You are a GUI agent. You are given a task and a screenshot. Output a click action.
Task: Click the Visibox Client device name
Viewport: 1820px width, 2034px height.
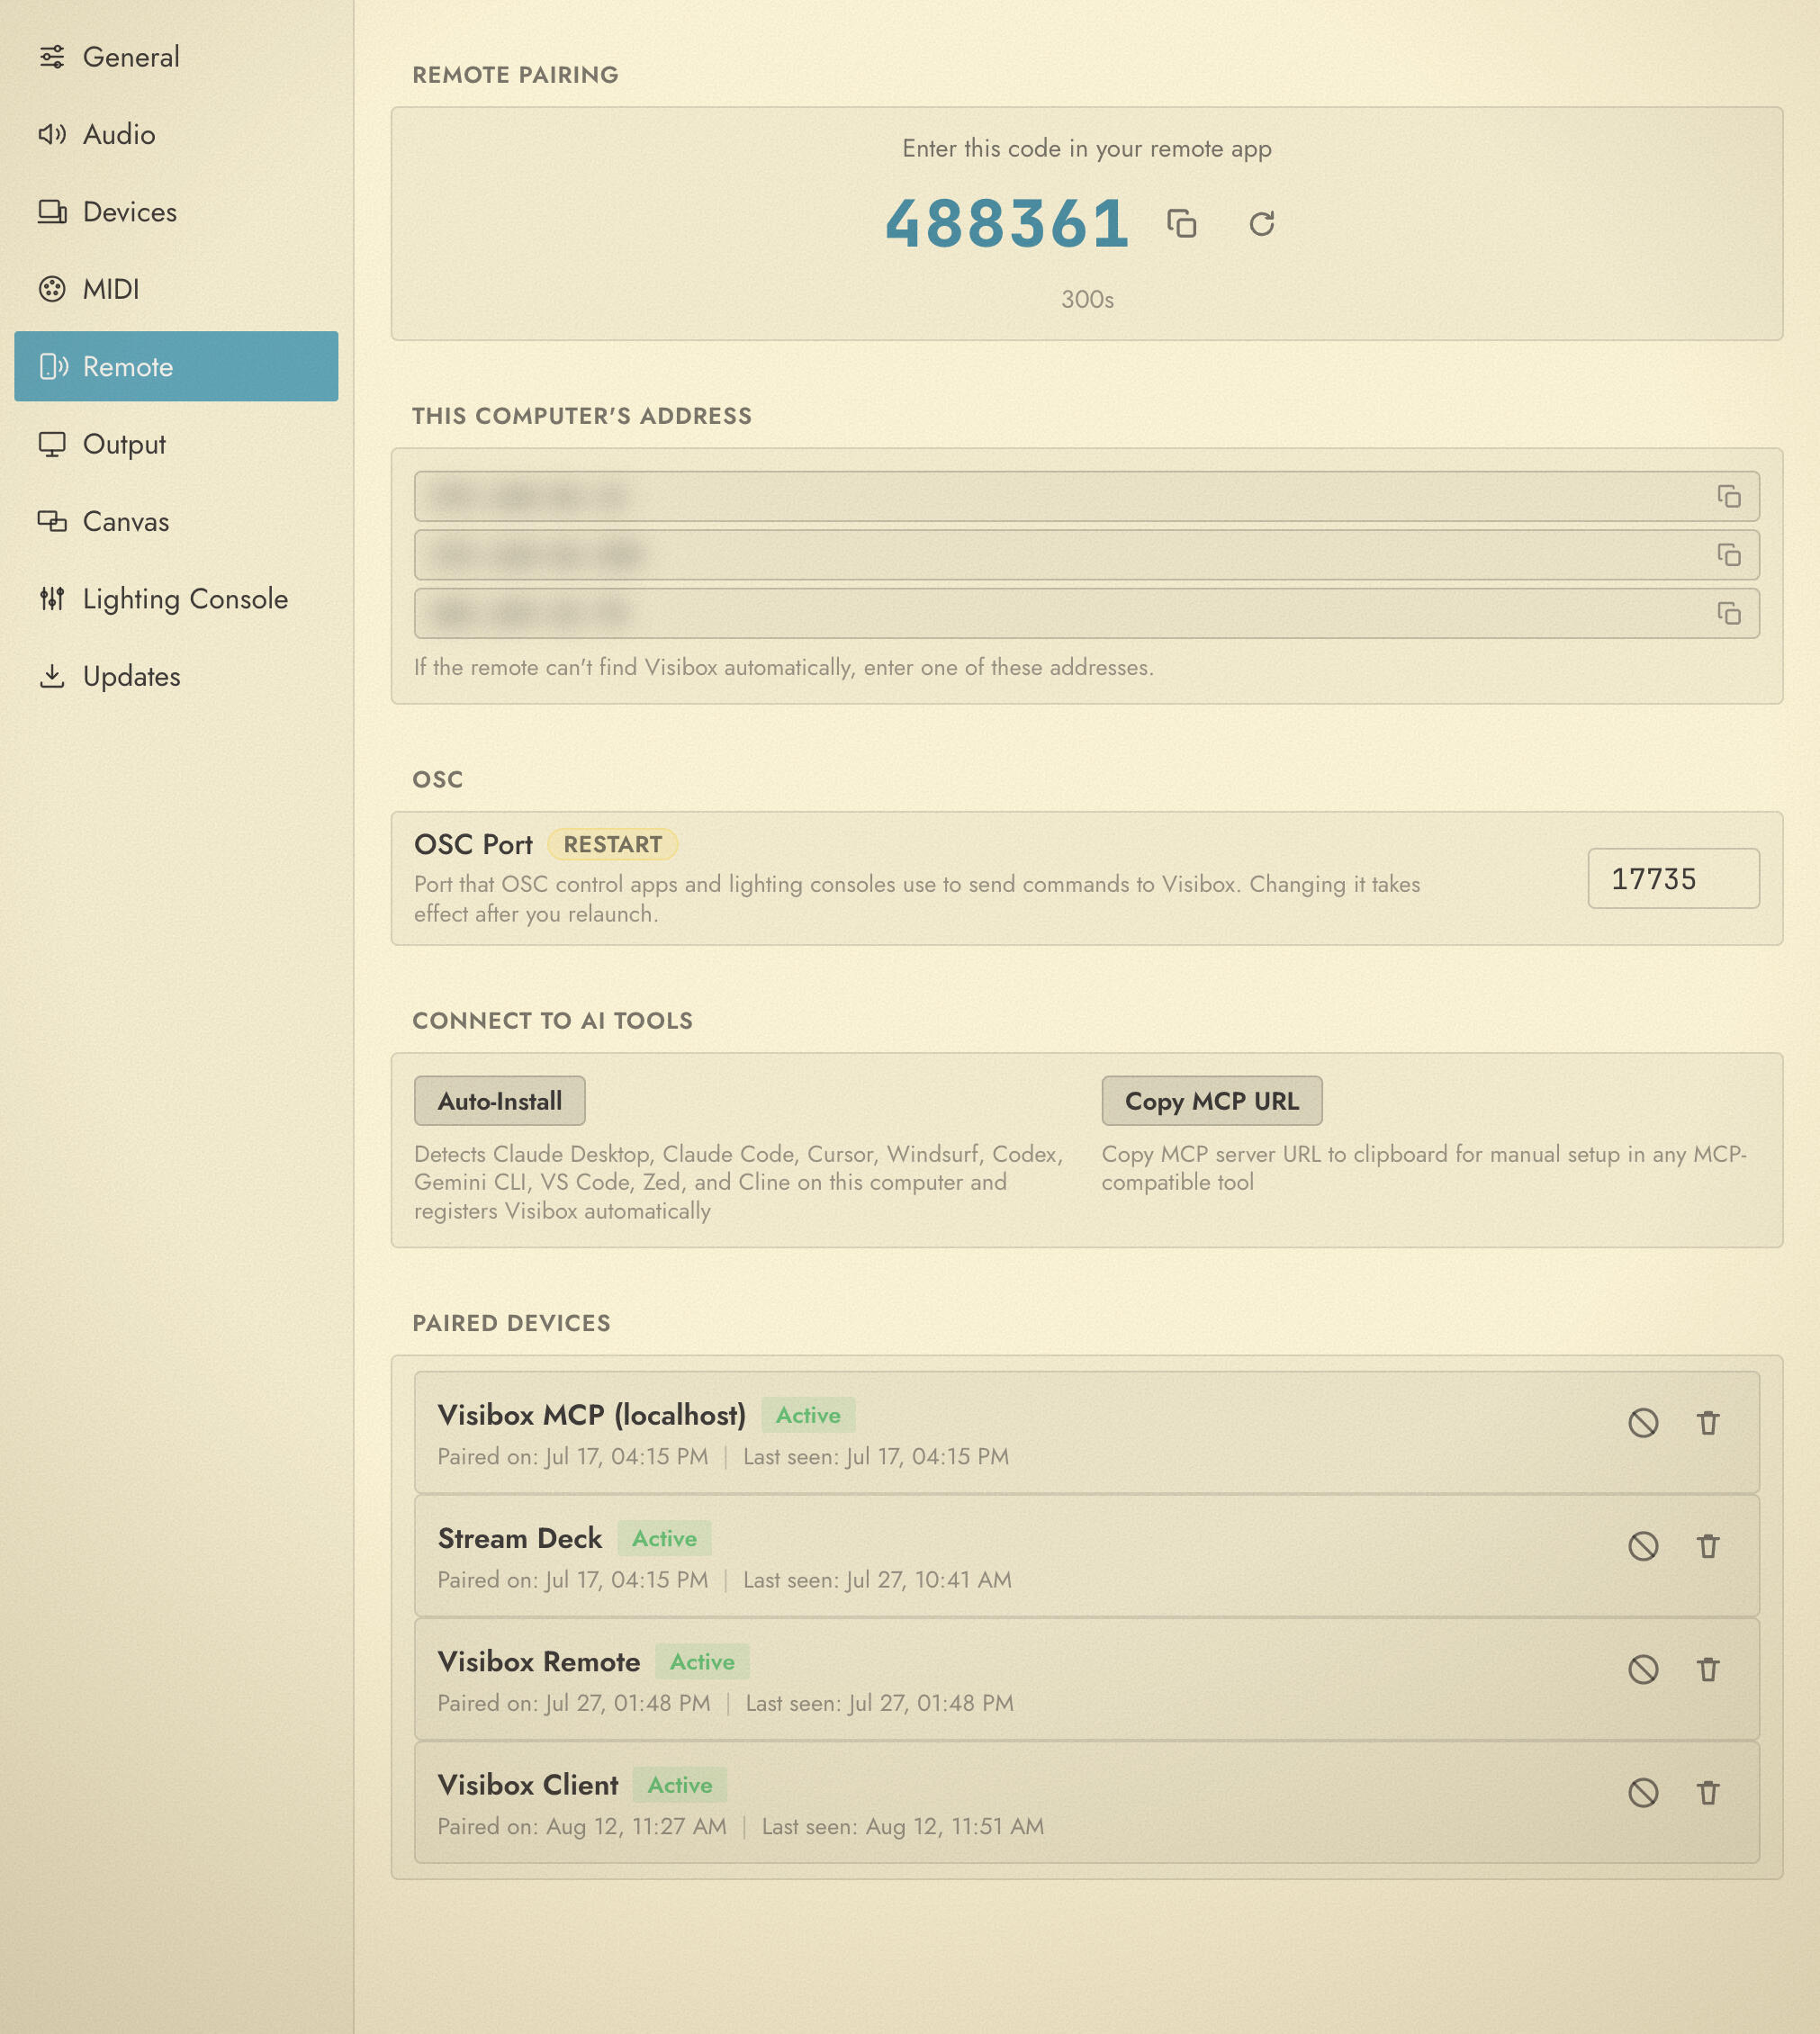click(x=528, y=1785)
